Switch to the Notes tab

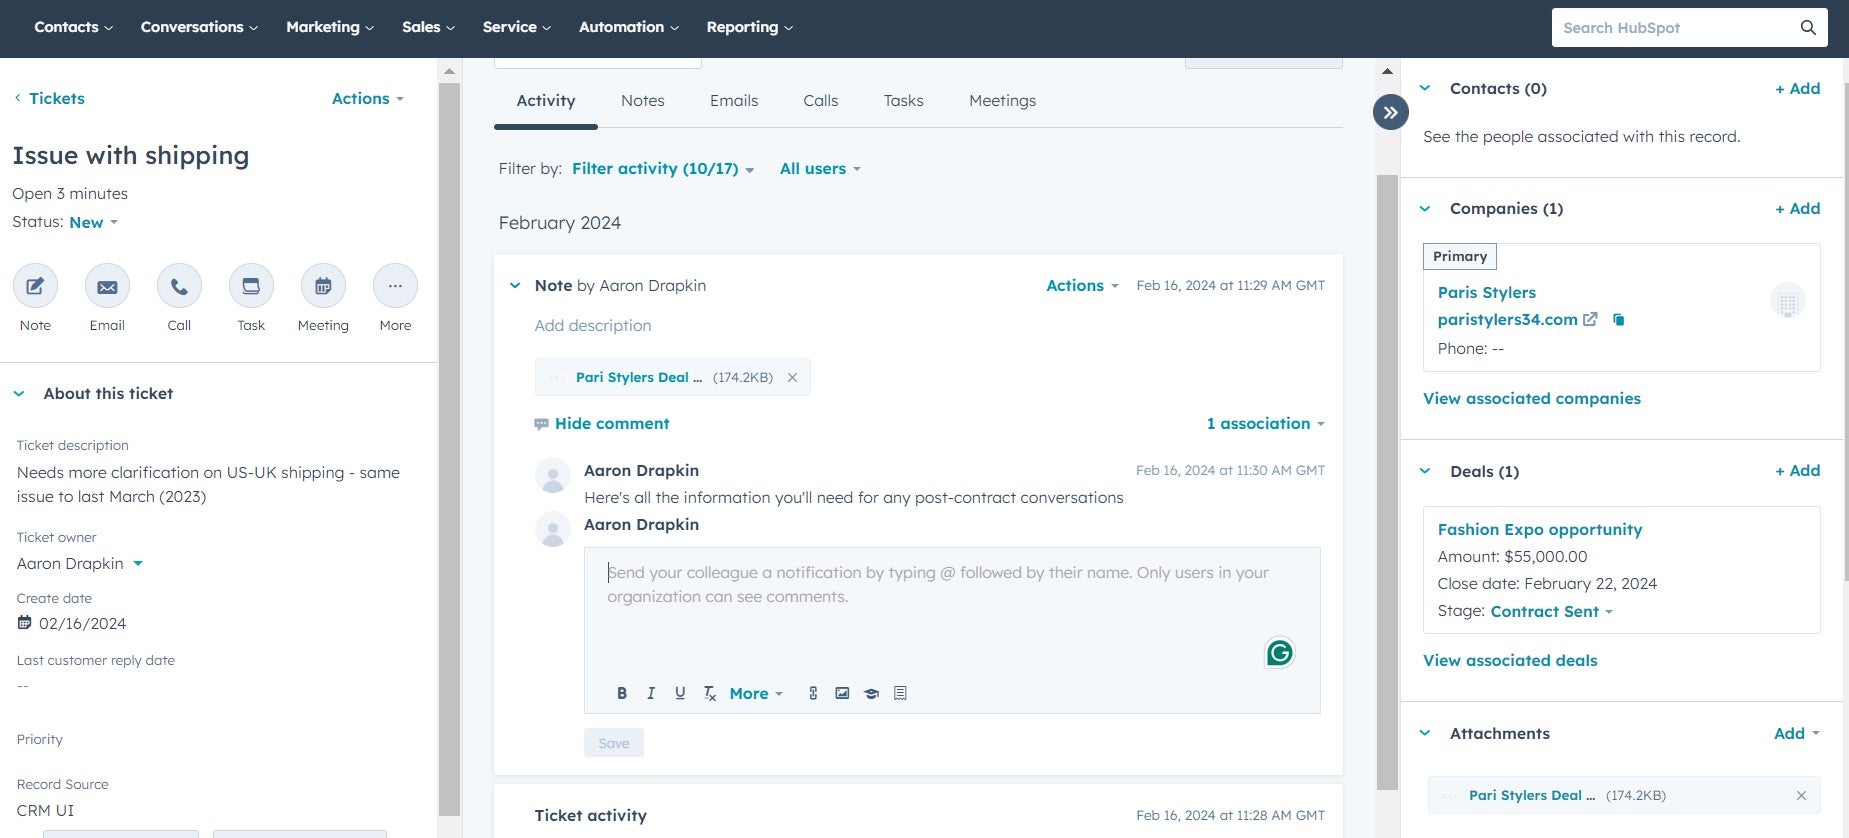(x=643, y=101)
